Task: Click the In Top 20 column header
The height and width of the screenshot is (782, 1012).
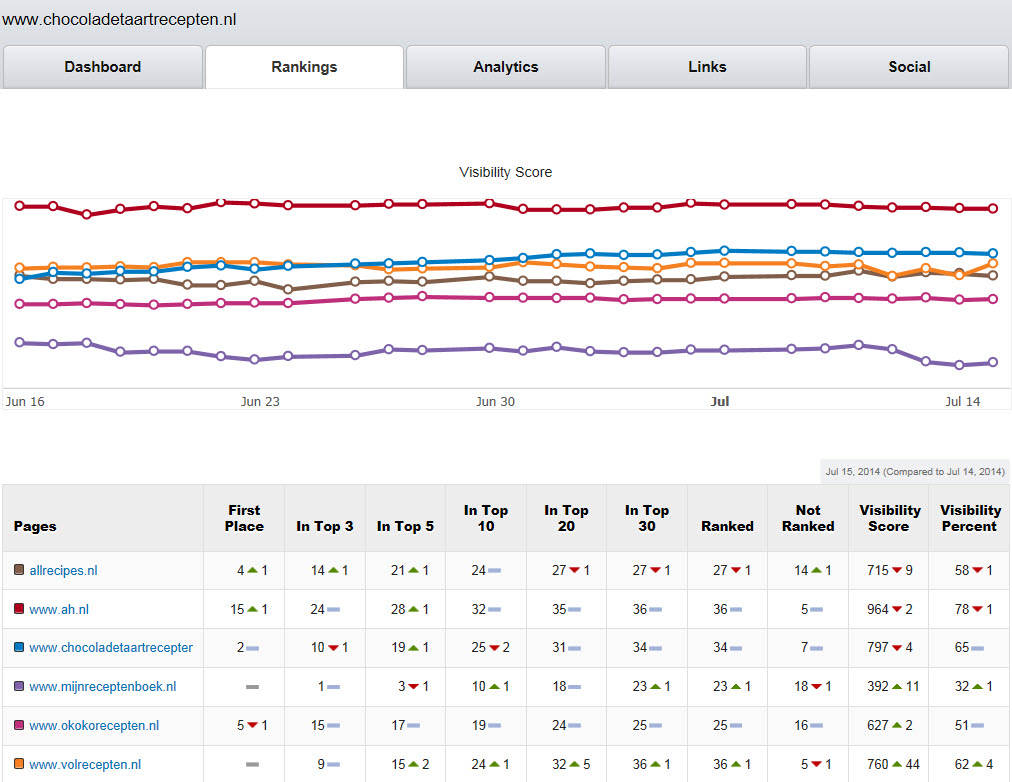Action: [566, 518]
